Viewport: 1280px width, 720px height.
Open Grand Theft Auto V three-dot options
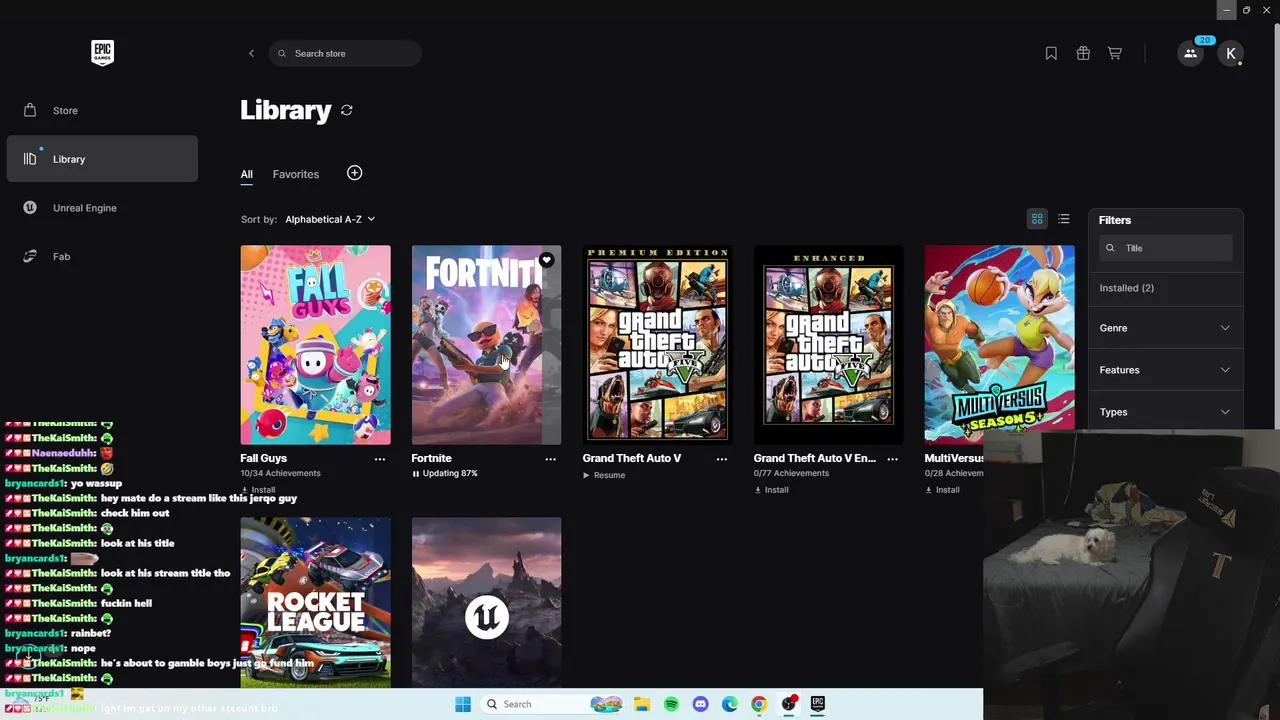pos(722,459)
